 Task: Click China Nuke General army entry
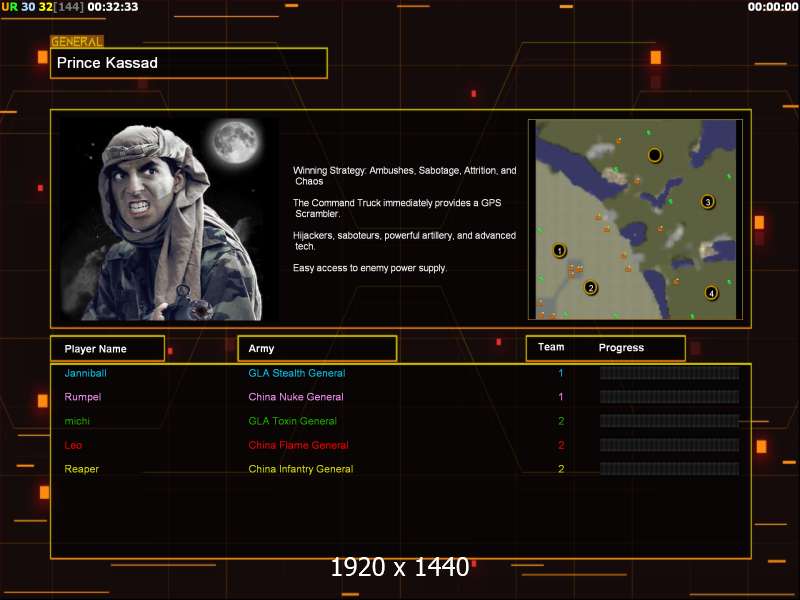click(x=296, y=397)
